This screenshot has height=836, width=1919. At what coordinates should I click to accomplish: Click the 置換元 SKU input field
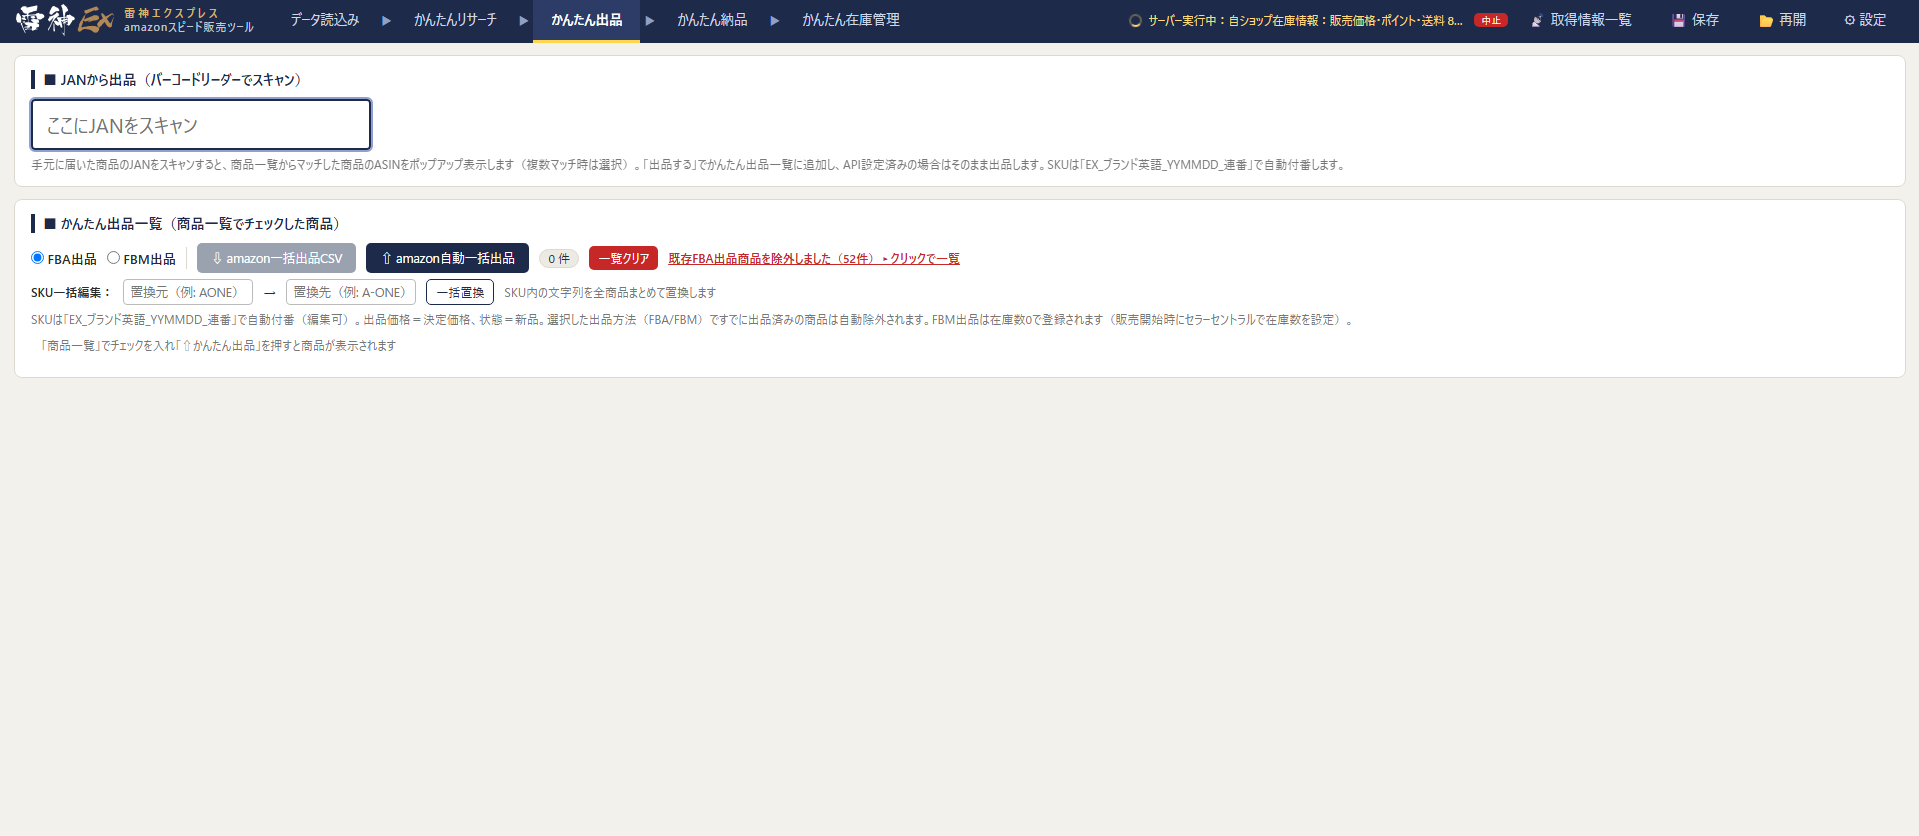click(188, 292)
